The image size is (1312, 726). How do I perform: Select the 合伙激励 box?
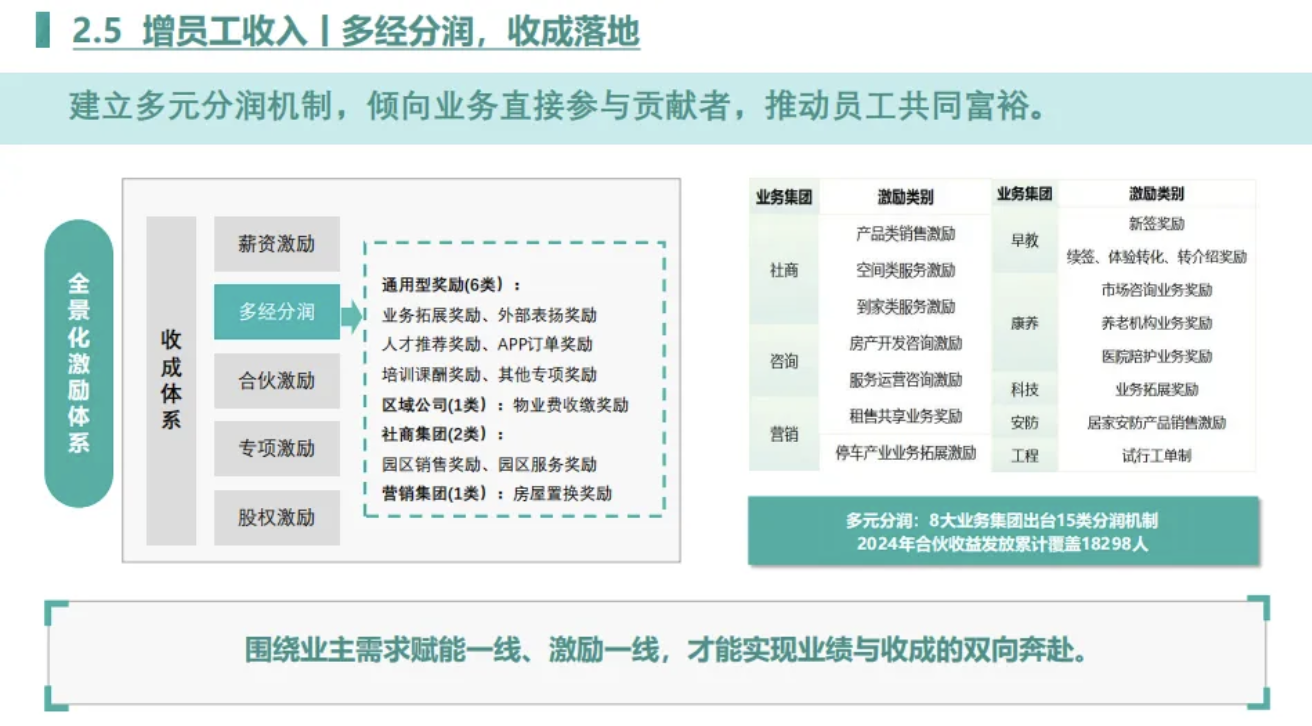[277, 381]
